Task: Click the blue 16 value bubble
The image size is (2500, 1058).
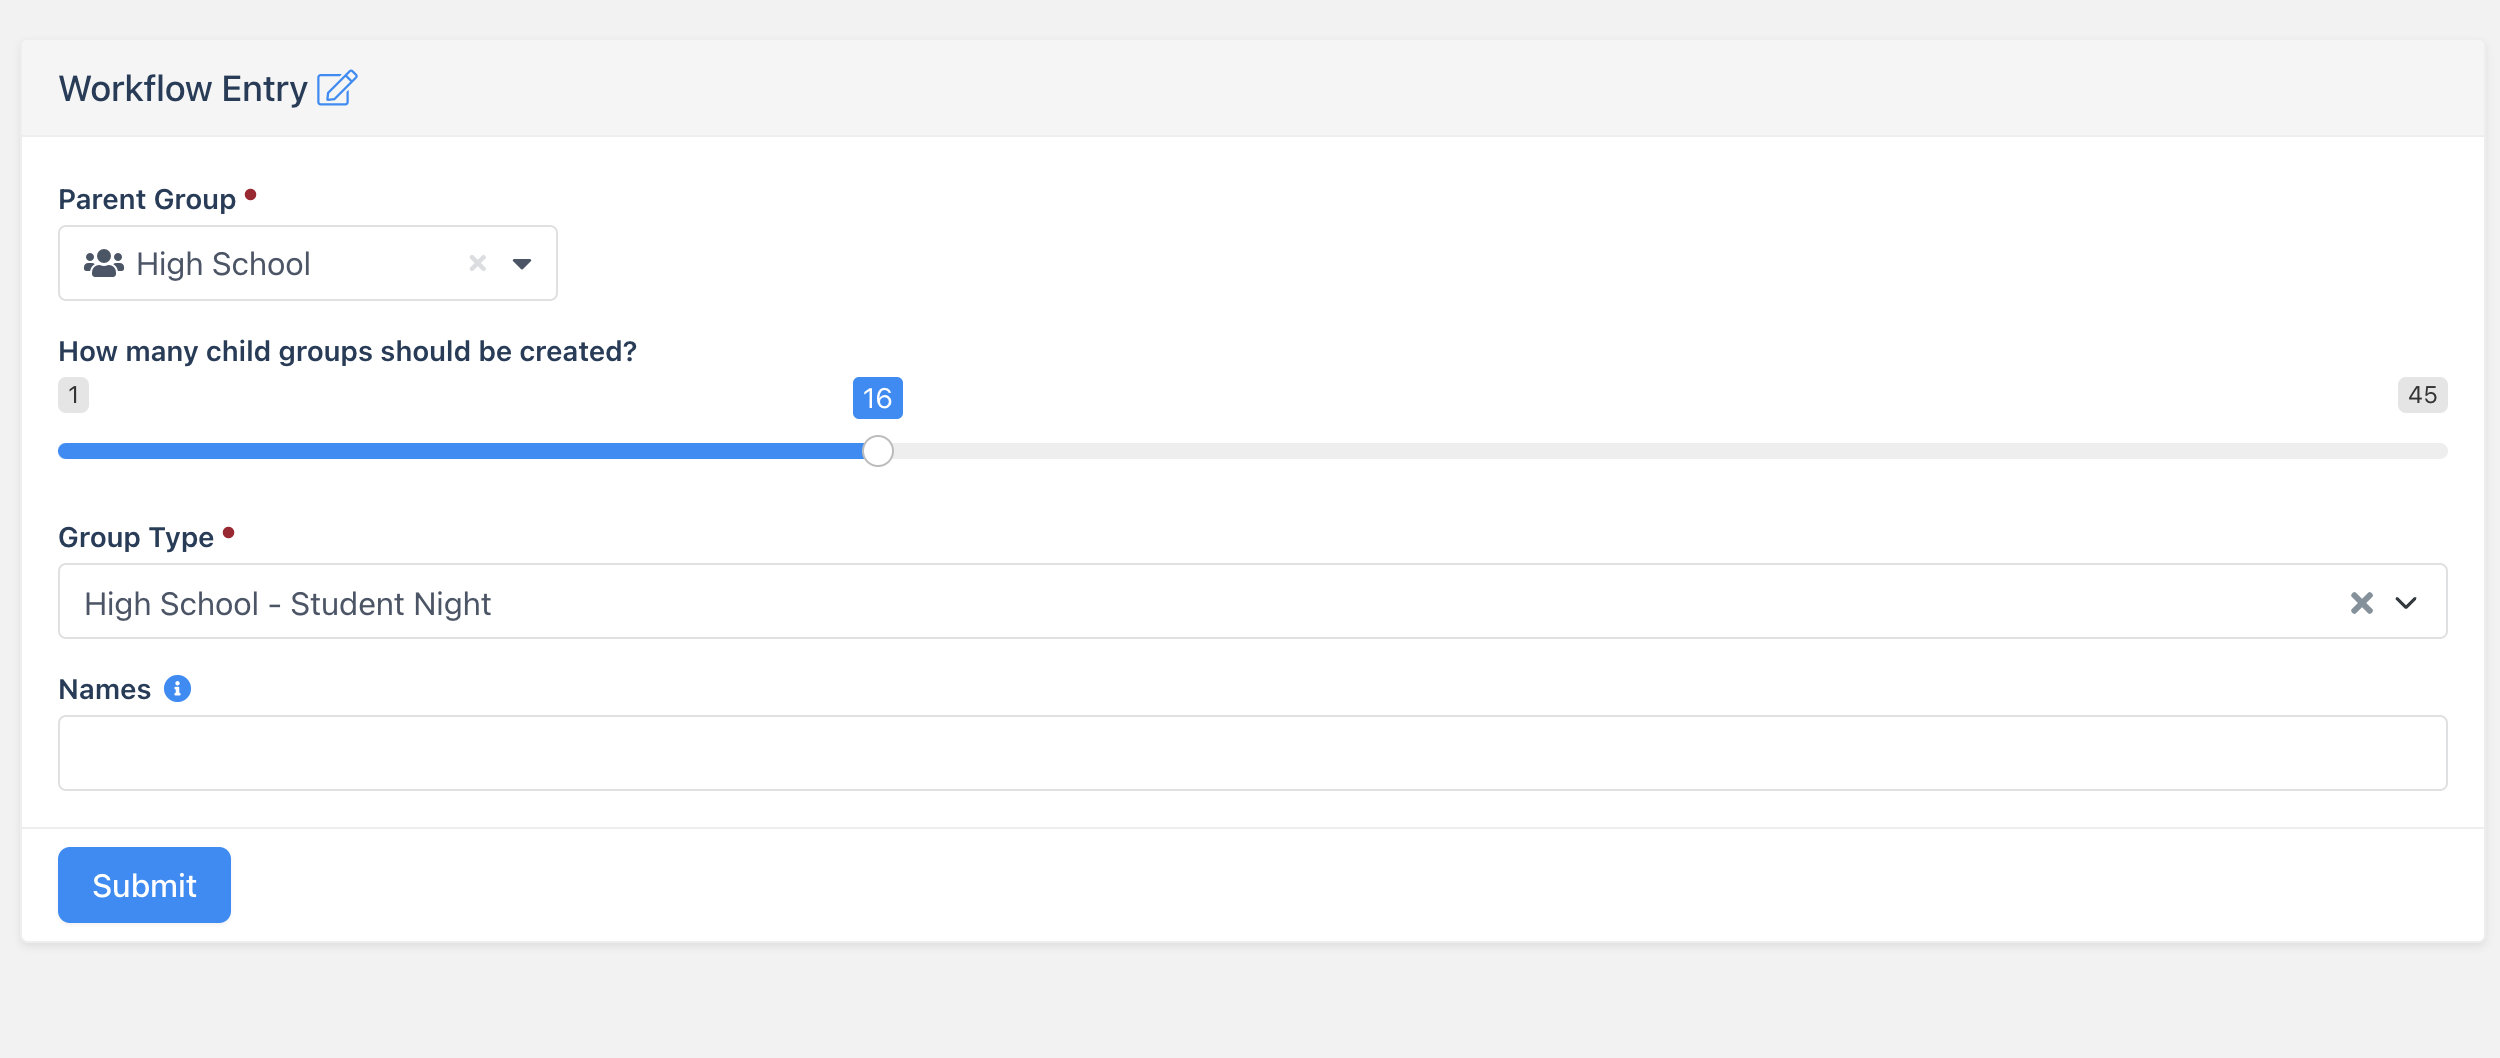Action: [x=877, y=398]
